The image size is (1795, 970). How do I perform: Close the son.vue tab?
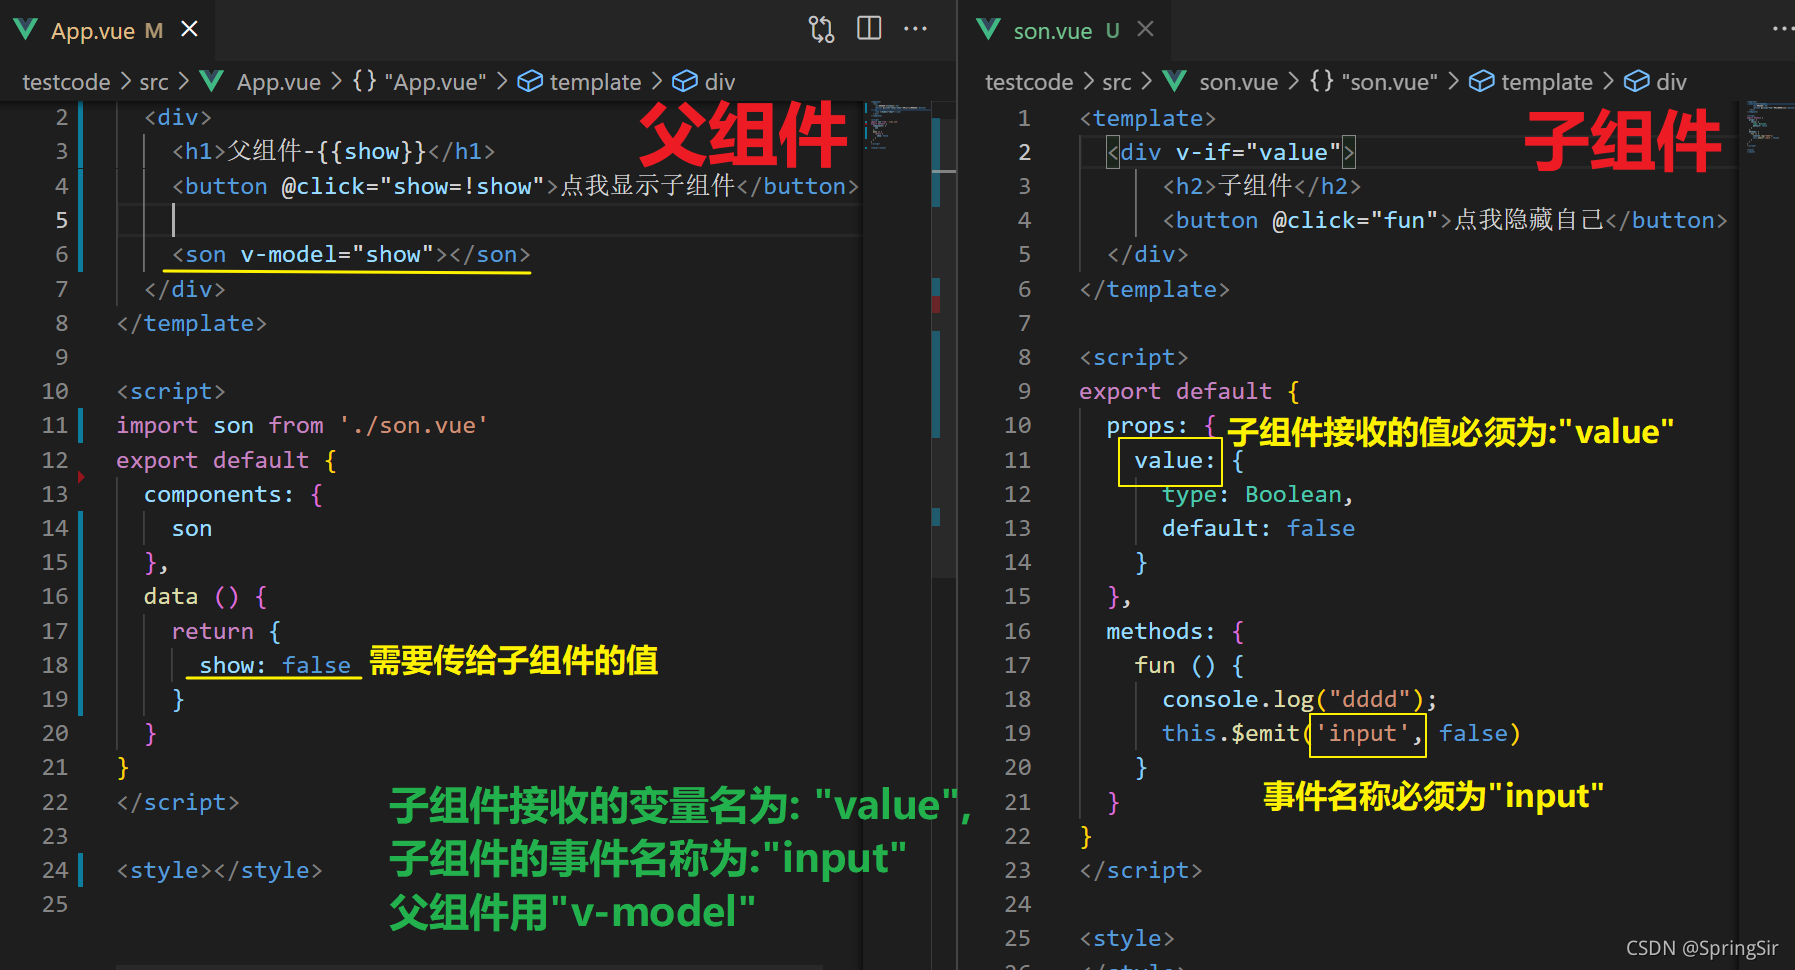(x=1146, y=30)
